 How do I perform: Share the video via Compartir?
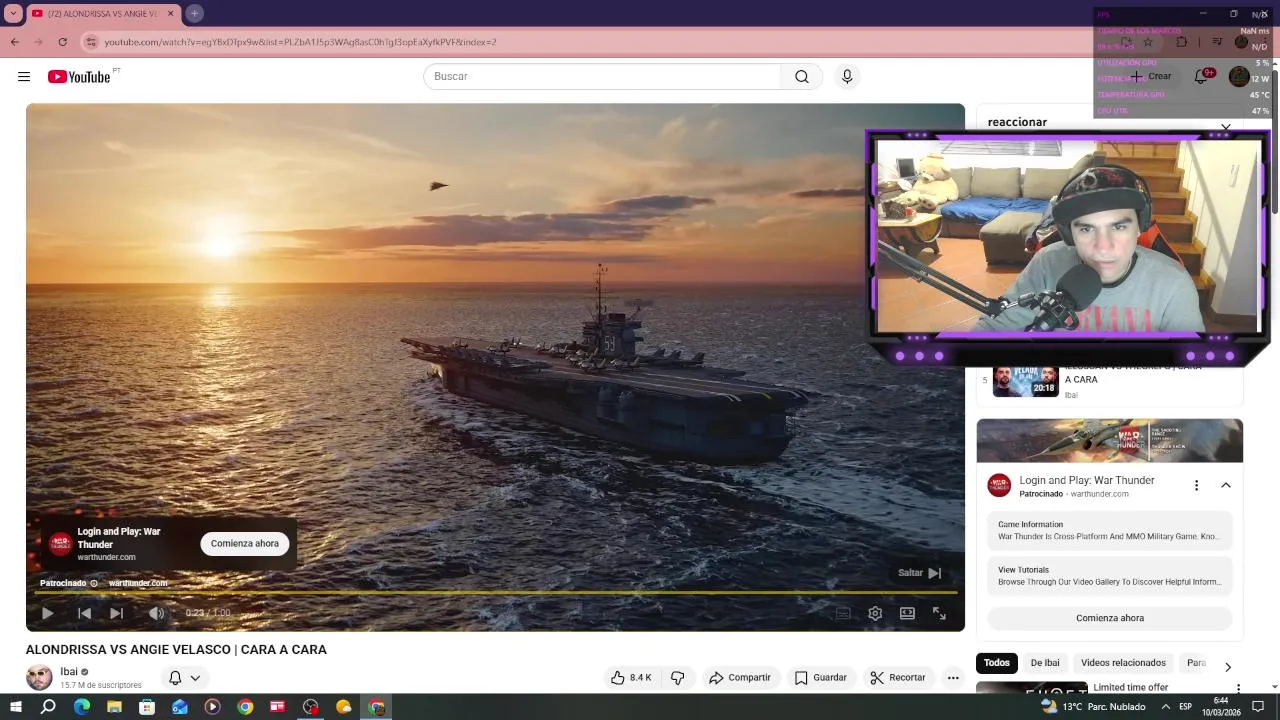(740, 677)
